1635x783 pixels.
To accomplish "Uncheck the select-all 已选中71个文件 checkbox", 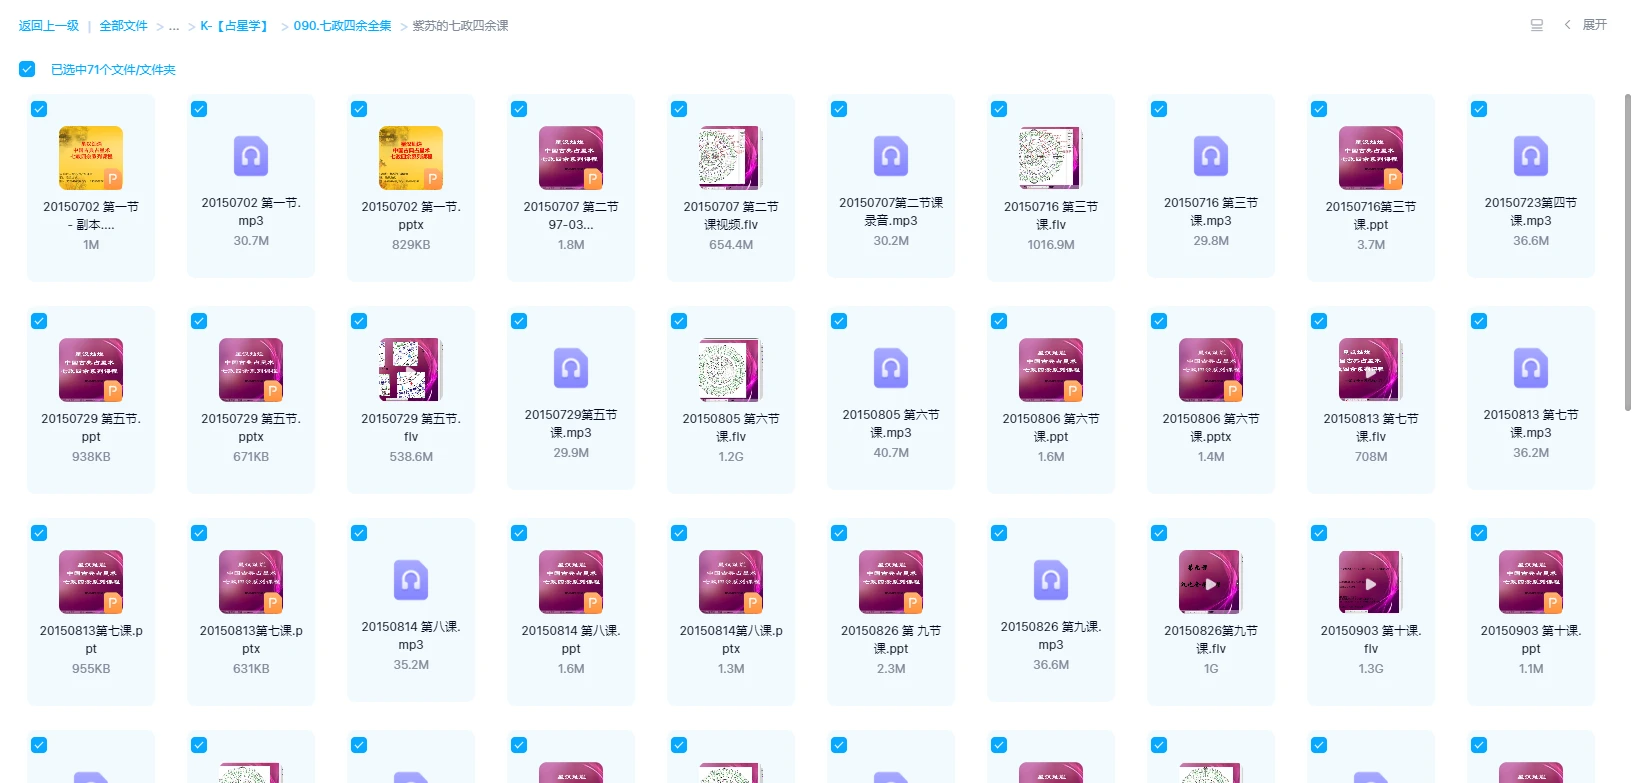I will tap(27, 69).
